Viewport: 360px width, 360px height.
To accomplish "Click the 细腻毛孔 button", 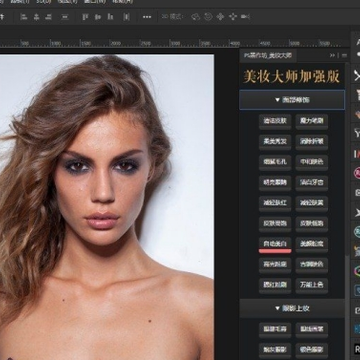I will (275, 162).
